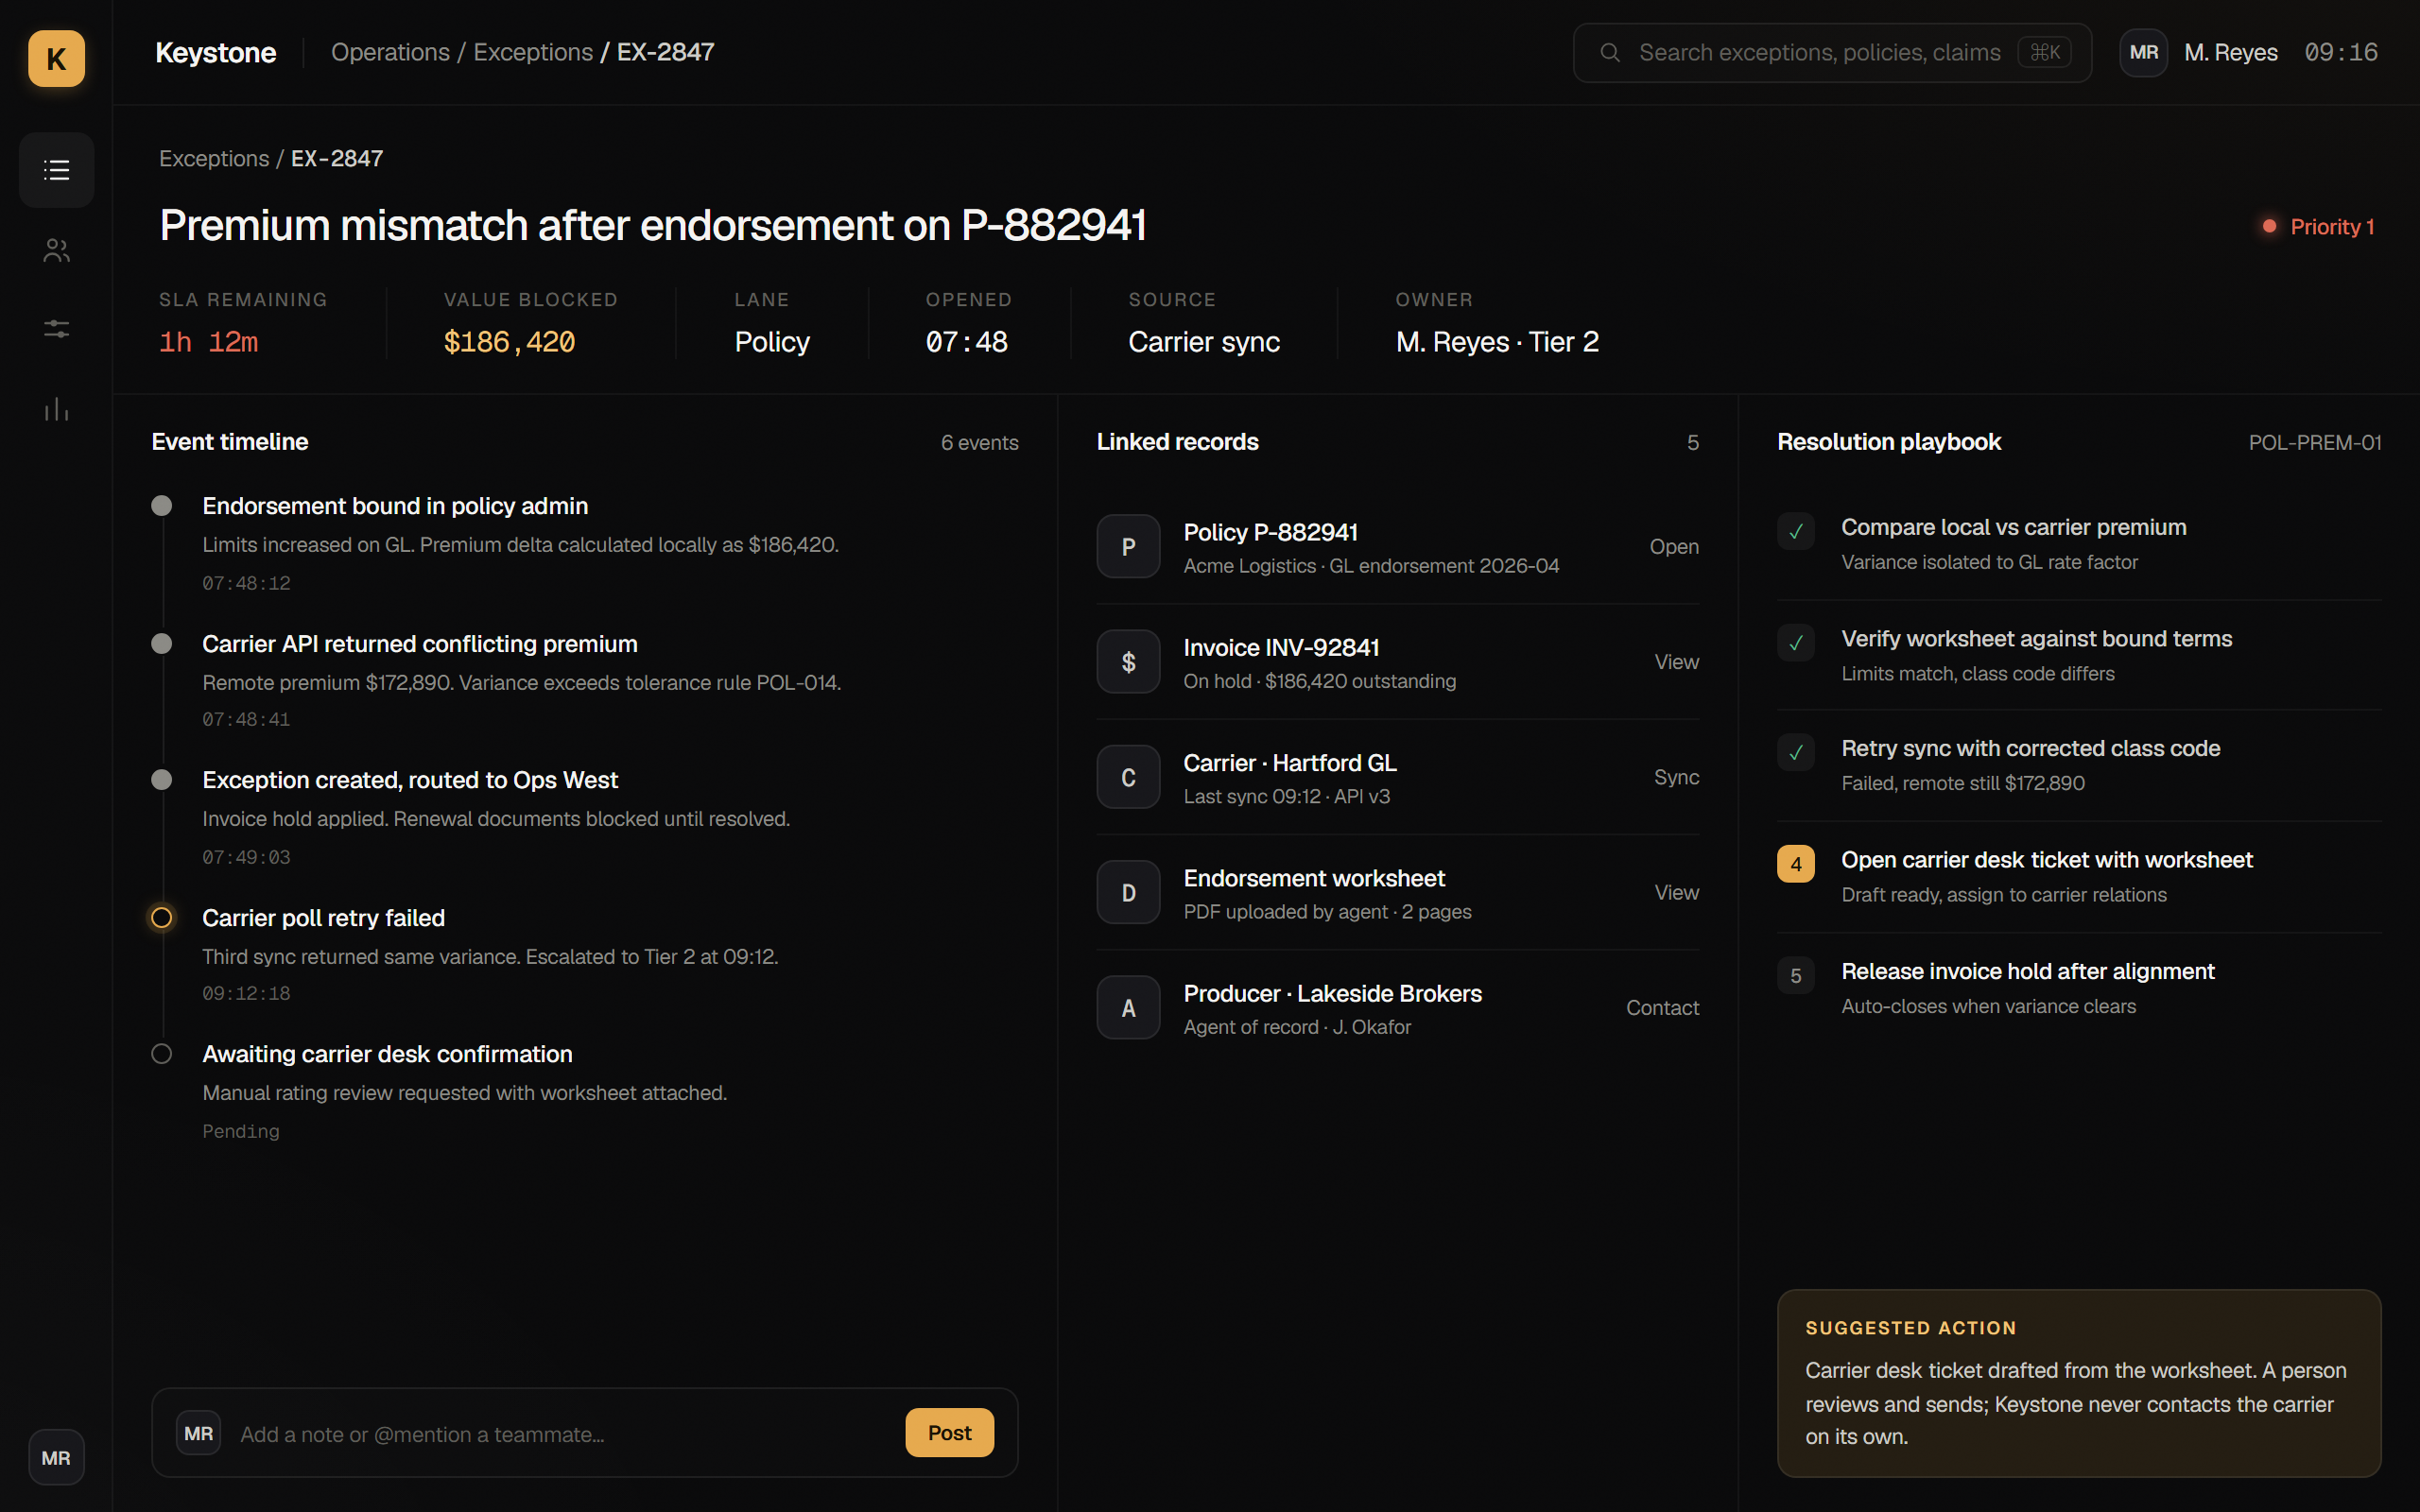Click Carrier poll retry failed title

click(323, 918)
